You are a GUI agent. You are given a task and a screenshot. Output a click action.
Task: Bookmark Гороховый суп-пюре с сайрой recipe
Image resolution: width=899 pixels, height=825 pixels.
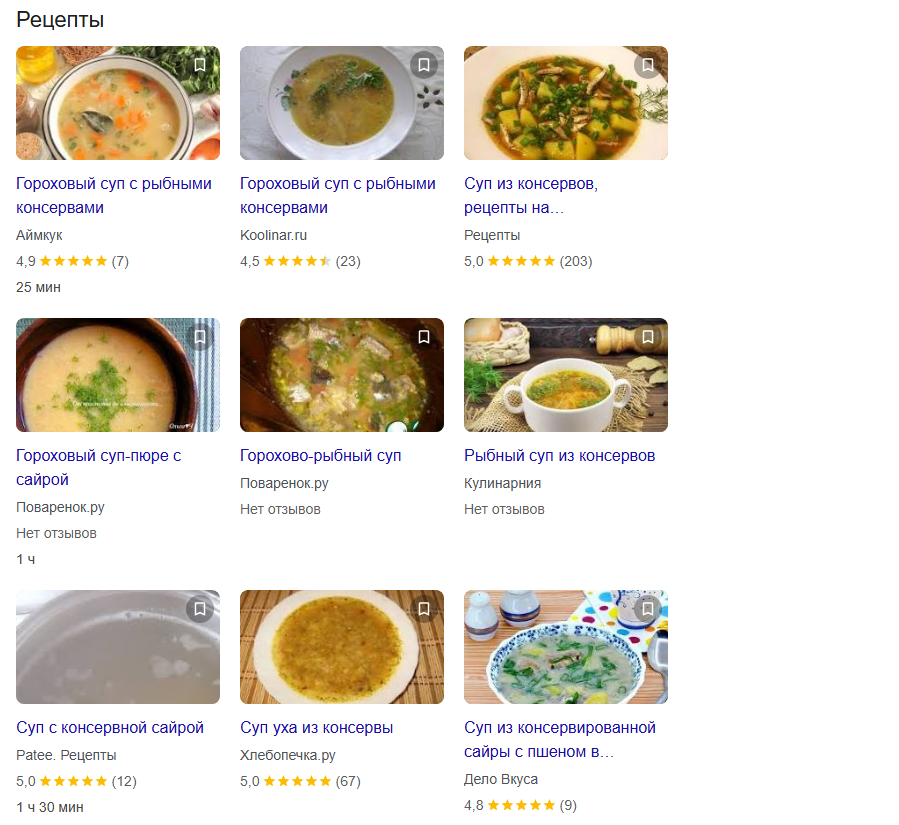pyautogui.click(x=200, y=337)
